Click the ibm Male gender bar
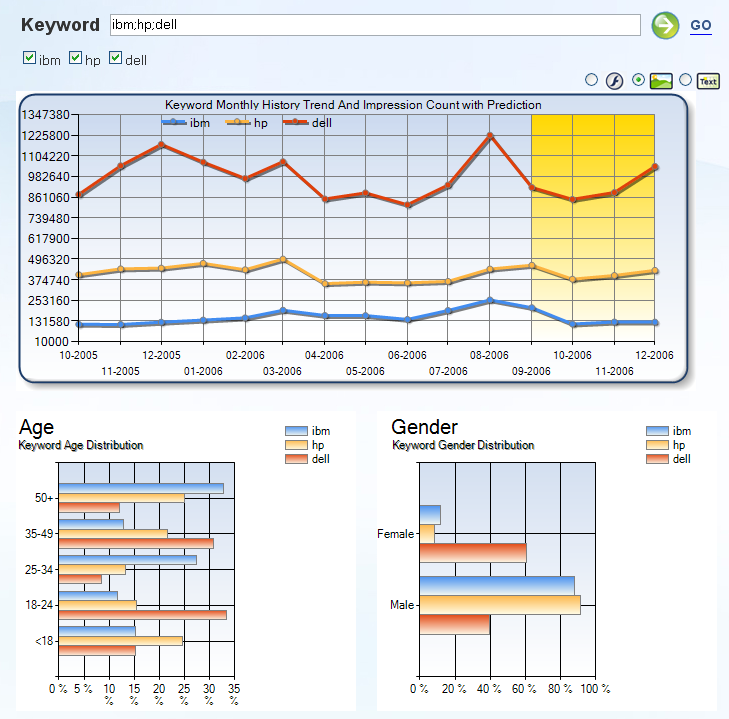Viewport: 729px width, 719px height. pyautogui.click(x=497, y=586)
